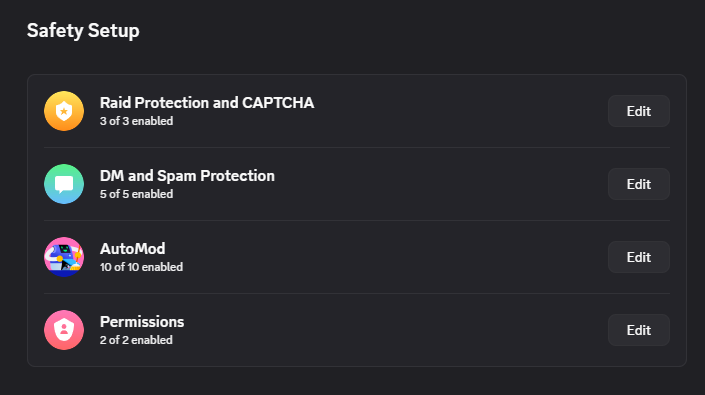The width and height of the screenshot is (705, 395).
Task: Click the AutoMod title text
Action: click(x=133, y=249)
